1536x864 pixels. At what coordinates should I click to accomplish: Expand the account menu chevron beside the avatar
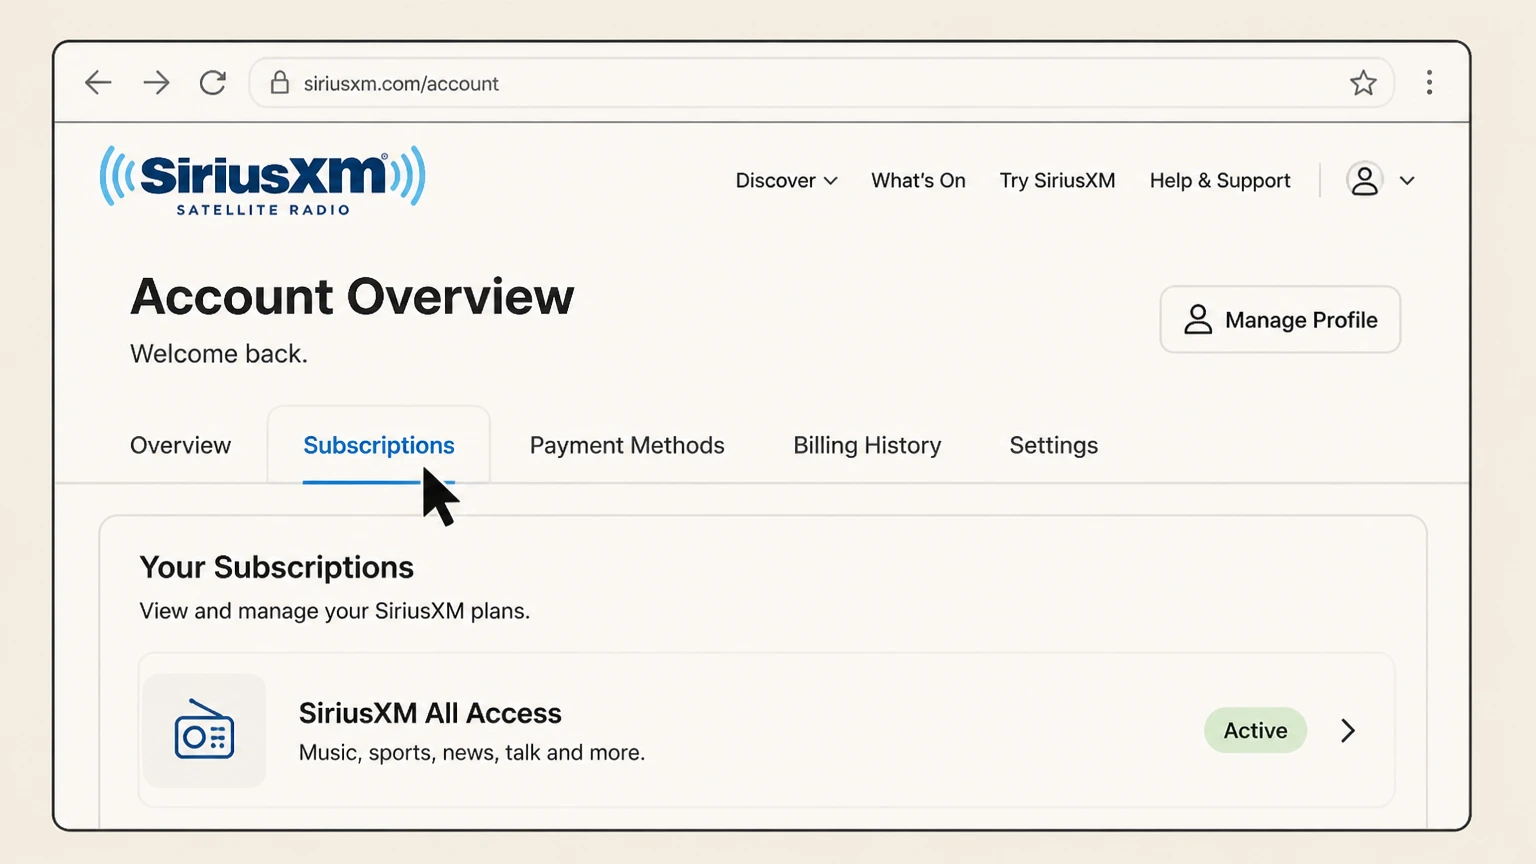[x=1407, y=181]
